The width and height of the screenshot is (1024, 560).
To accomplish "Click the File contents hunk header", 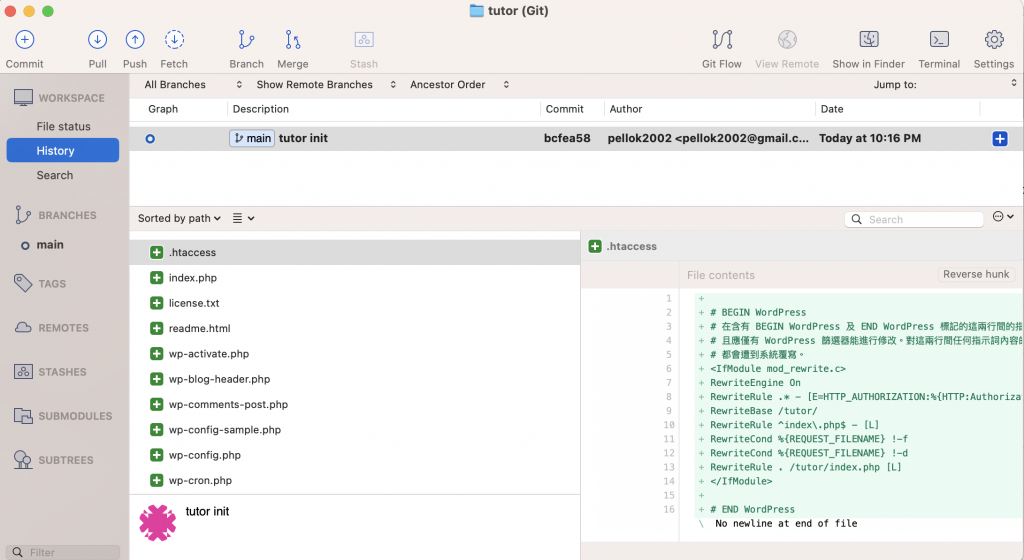I will 721,275.
